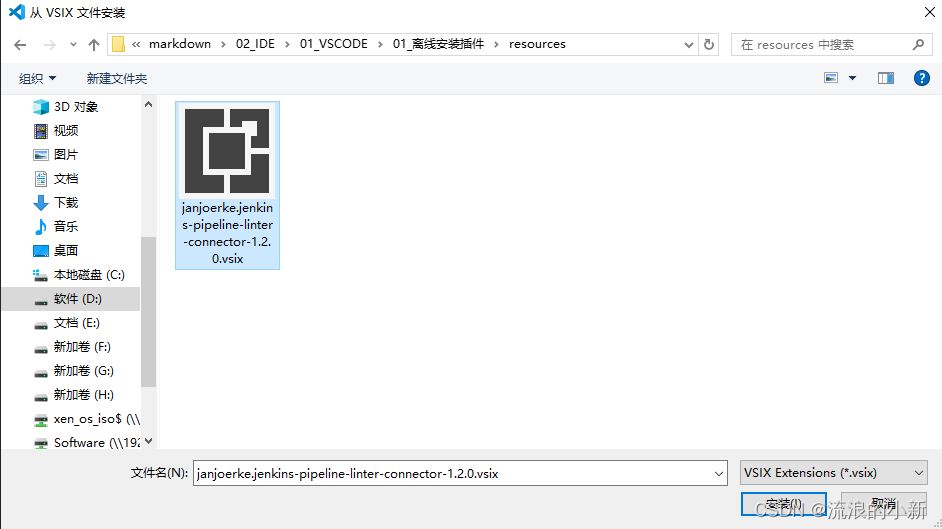
Task: Open more view options dropdown
Action: click(x=852, y=78)
